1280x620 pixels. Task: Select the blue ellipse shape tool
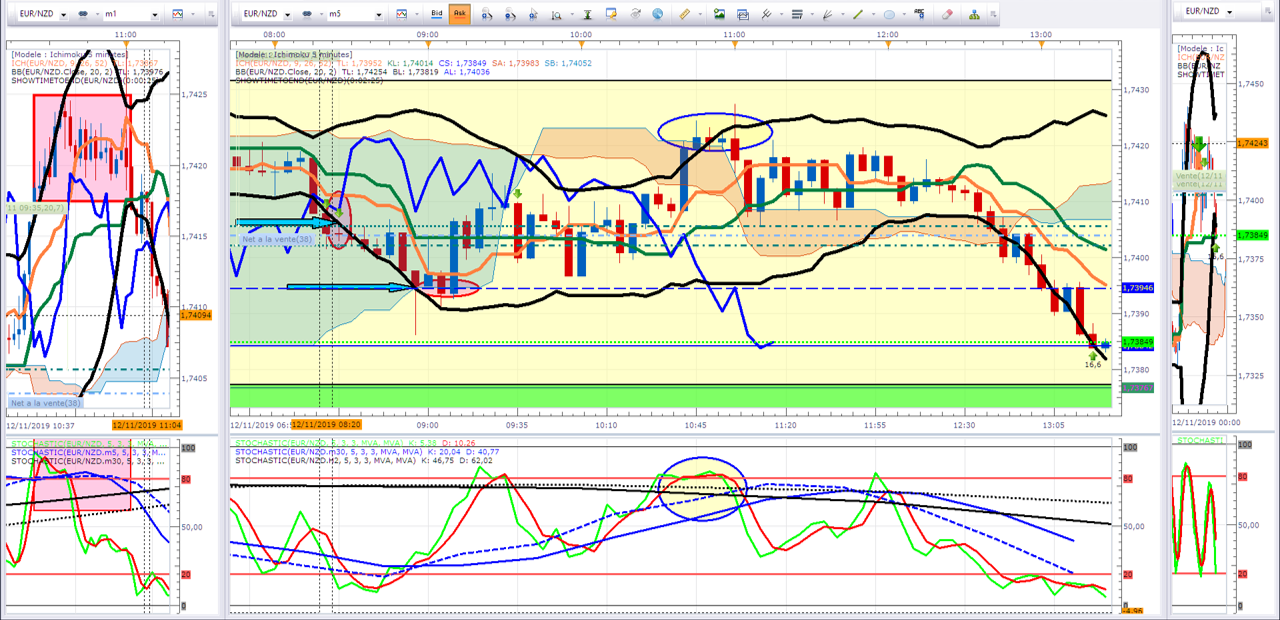889,14
